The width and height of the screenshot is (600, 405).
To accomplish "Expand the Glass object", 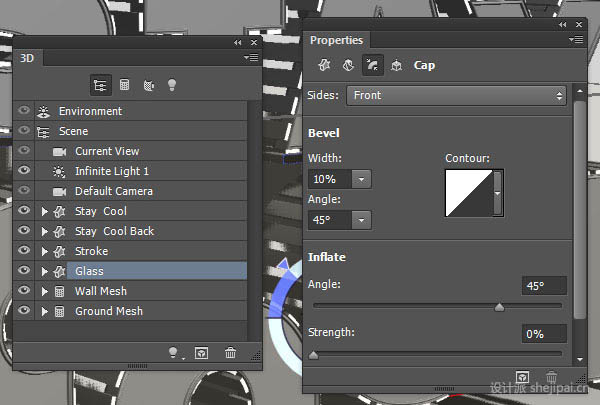I will [44, 271].
